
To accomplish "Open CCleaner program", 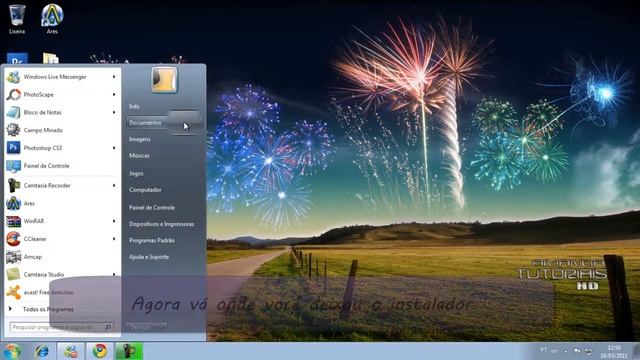I will 62,239.
